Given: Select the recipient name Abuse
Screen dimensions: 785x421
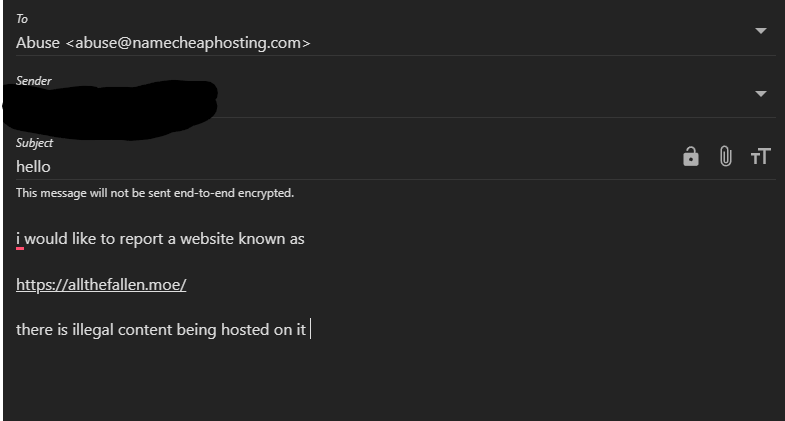Looking at the screenshot, I should click(38, 42).
